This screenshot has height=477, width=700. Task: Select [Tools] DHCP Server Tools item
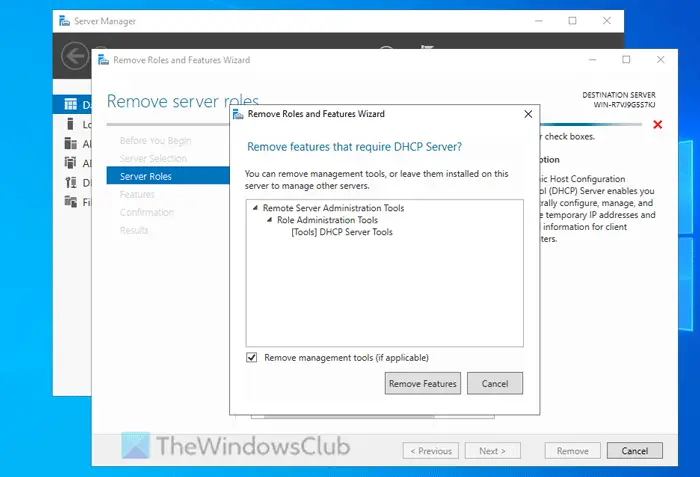click(342, 232)
